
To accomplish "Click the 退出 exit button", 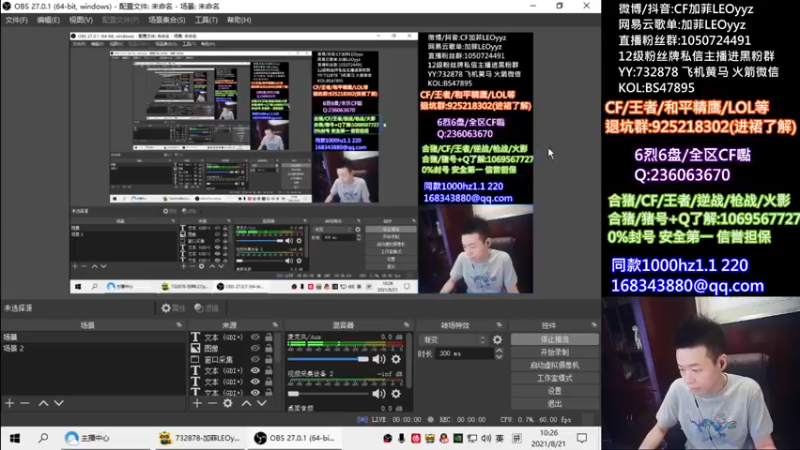I will [x=555, y=404].
